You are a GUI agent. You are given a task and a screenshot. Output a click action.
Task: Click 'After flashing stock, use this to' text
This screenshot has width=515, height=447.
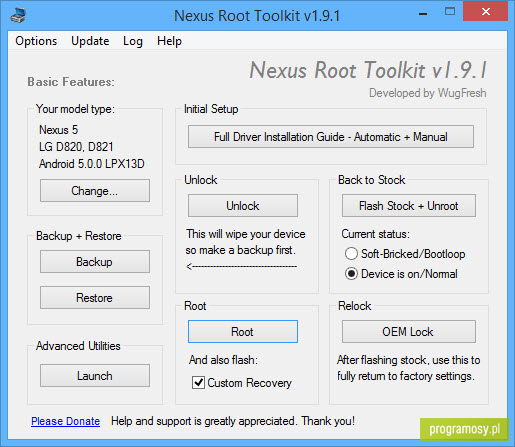(409, 360)
